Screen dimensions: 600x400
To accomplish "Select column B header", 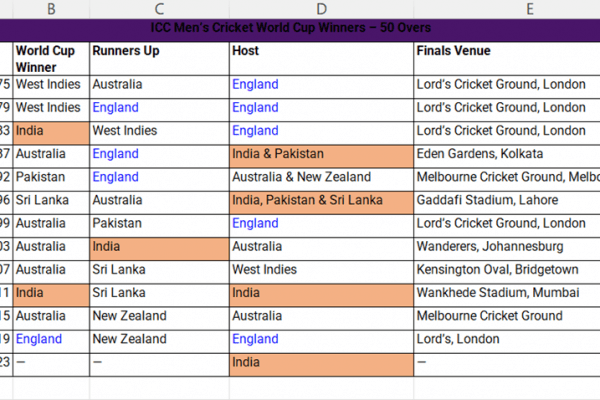I will point(51,9).
